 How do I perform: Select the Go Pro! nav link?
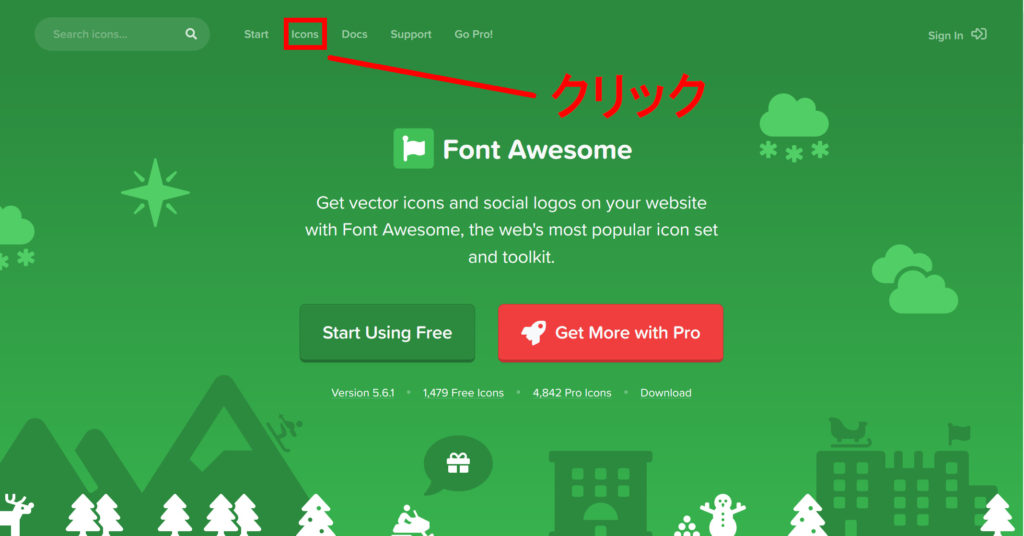[x=473, y=34]
